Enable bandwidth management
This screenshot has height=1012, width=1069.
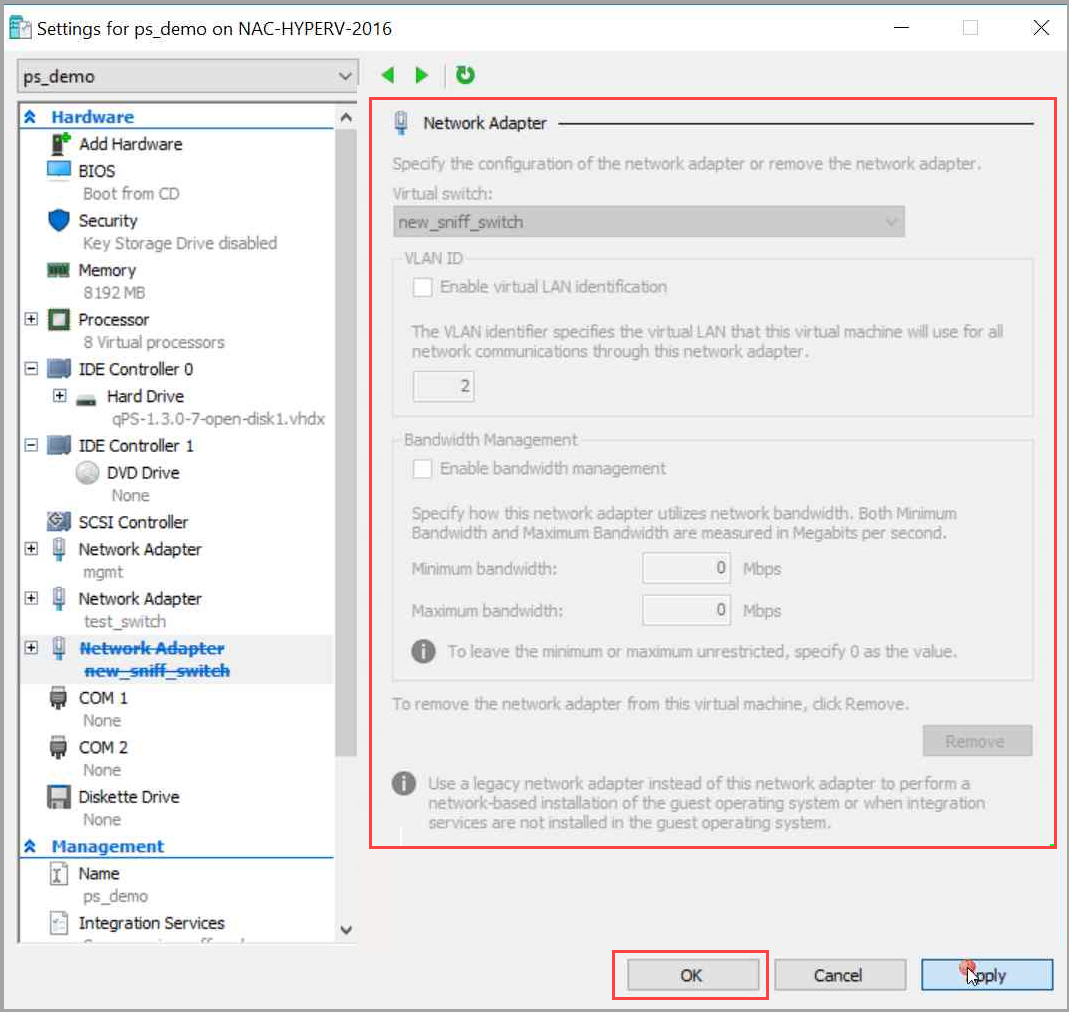point(421,468)
